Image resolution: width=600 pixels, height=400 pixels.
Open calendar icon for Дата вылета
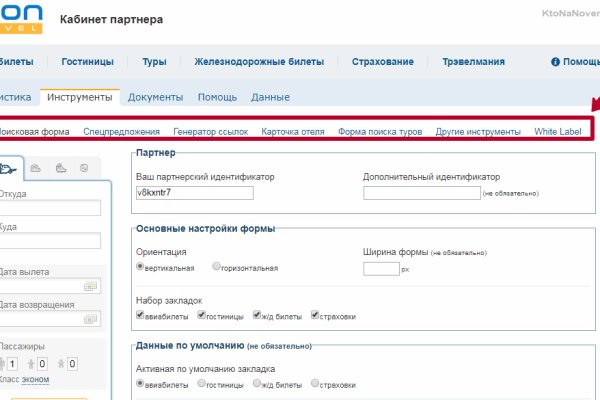pyautogui.click(x=91, y=287)
